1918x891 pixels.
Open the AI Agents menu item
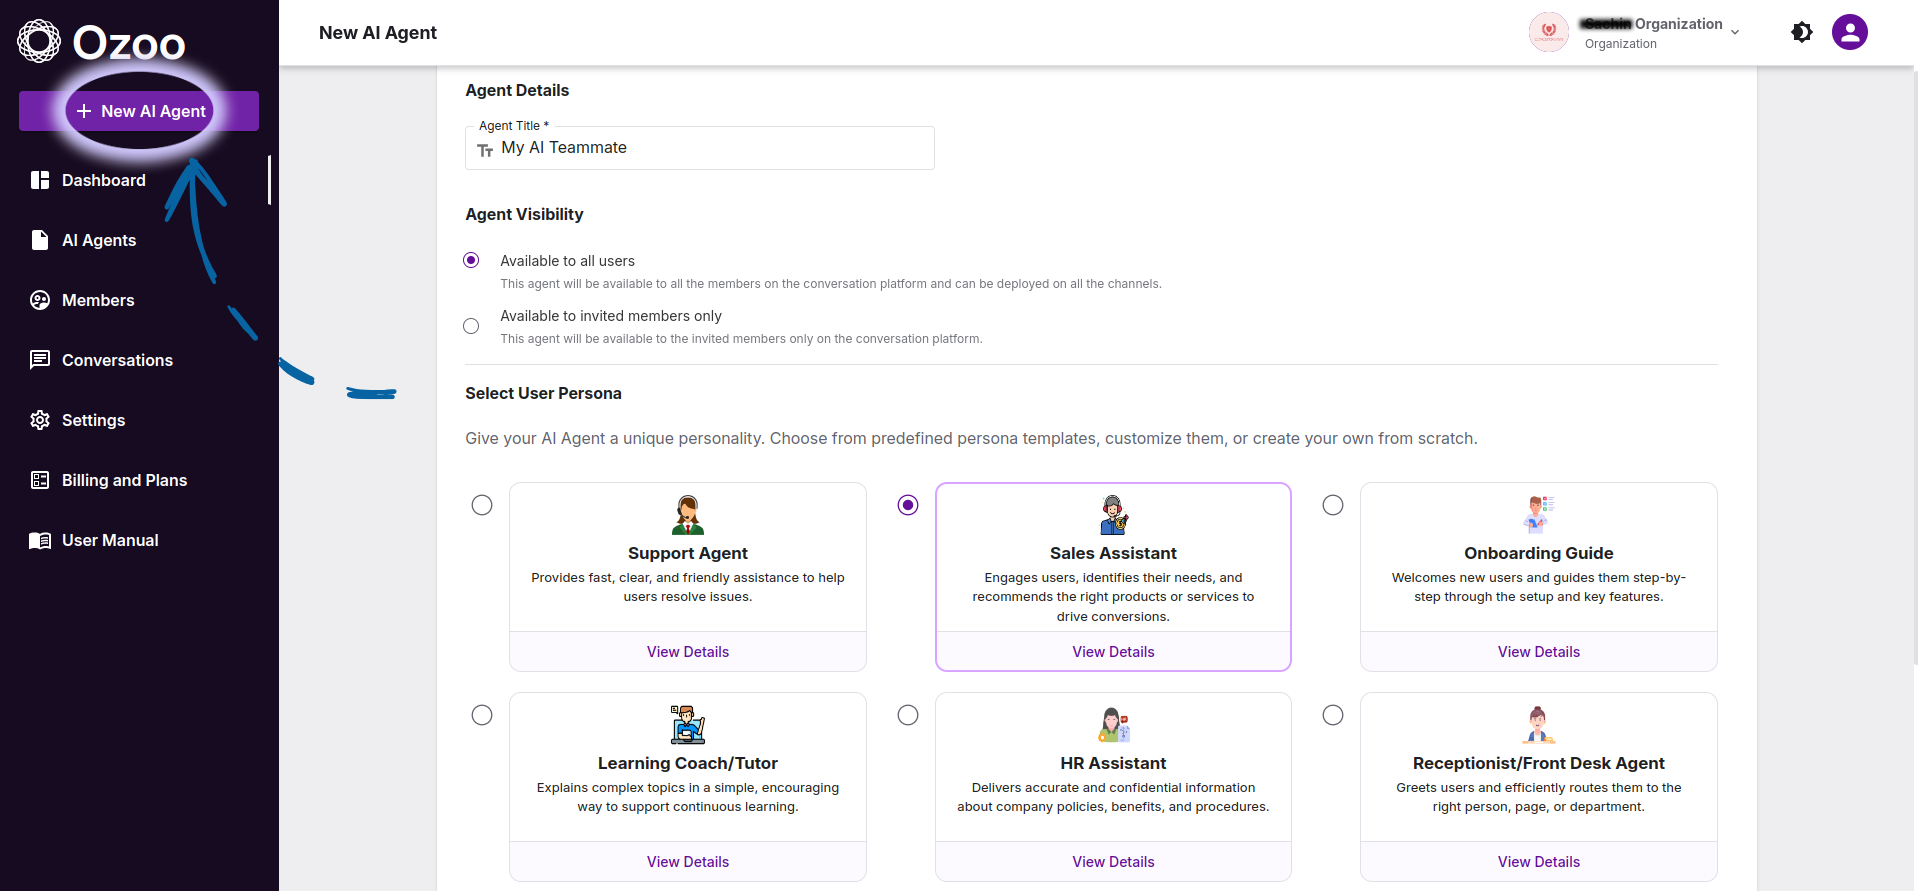[99, 240]
